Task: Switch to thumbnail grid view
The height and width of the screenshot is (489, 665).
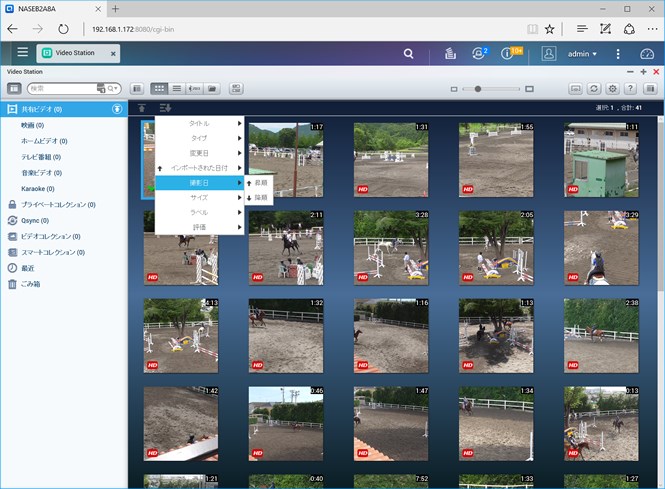Action: pos(159,89)
